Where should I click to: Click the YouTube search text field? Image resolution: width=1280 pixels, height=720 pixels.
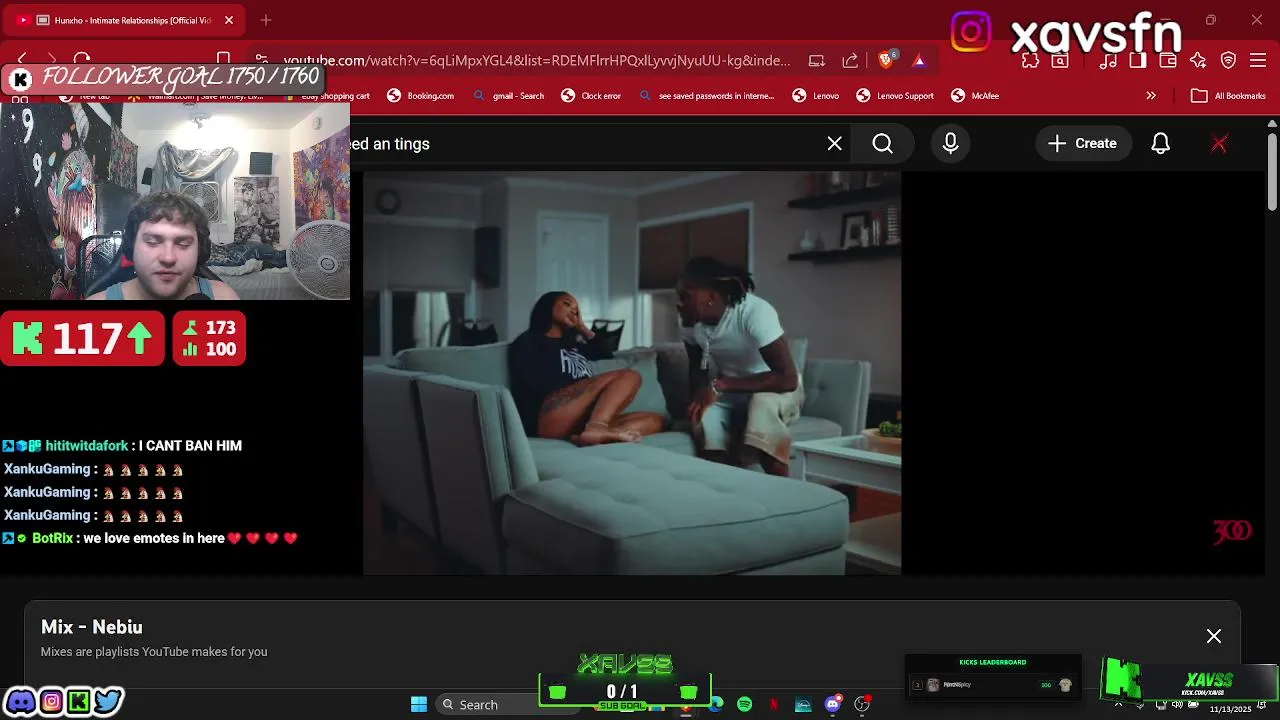(x=583, y=144)
